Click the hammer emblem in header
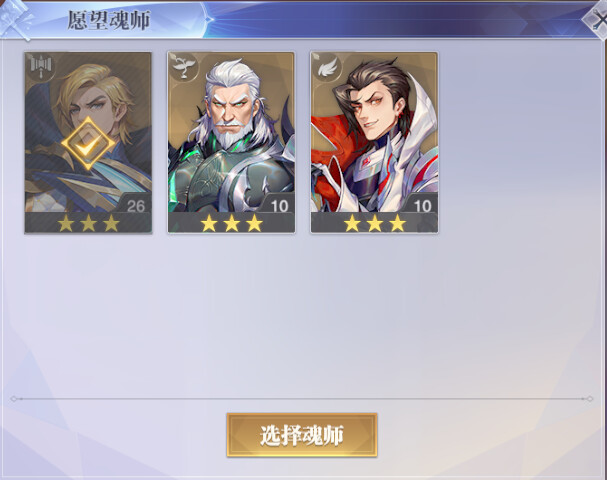Screen dimensions: 607x480 click(15, 21)
